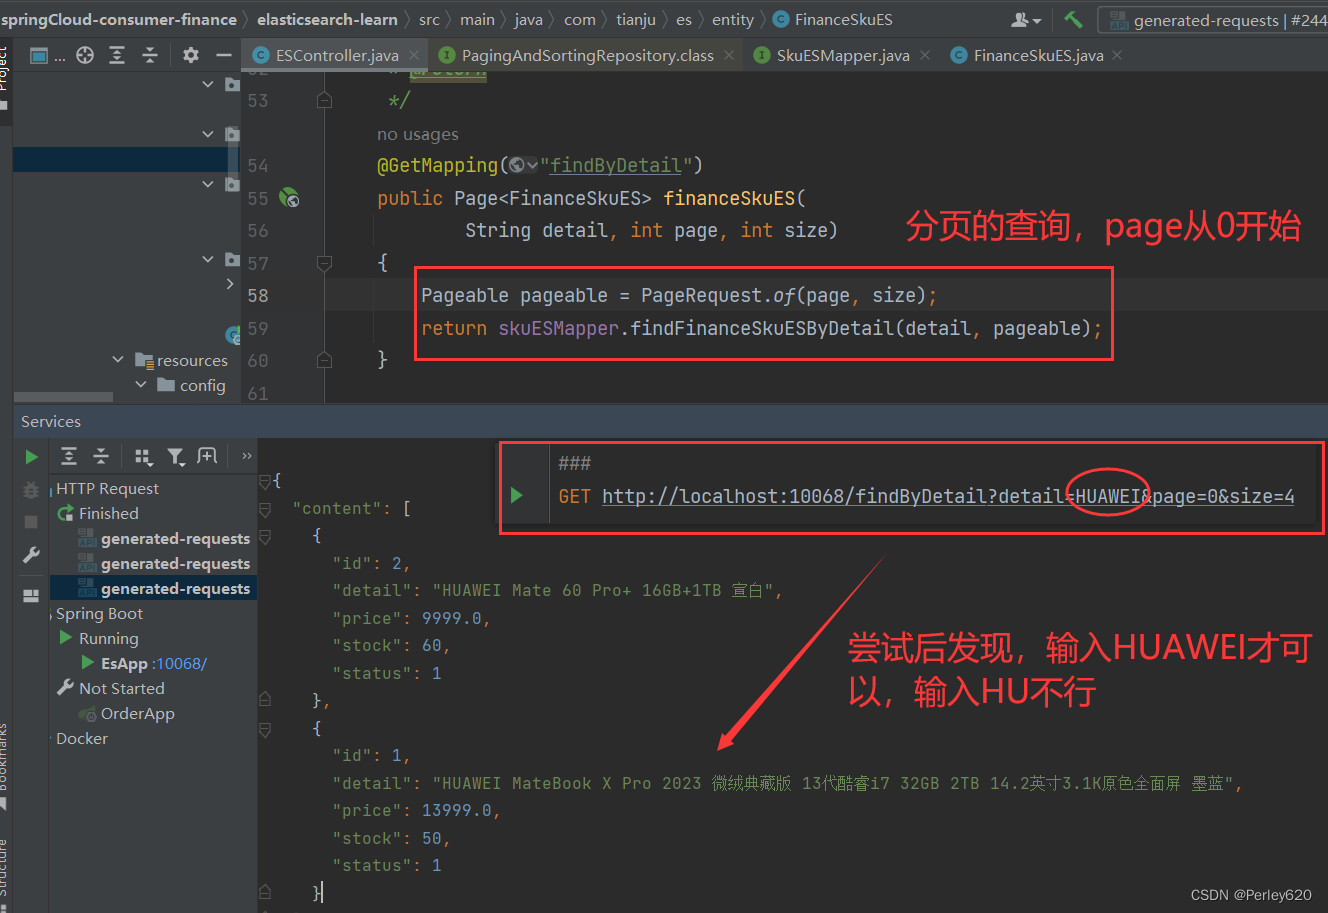Viewport: 1328px width, 913px height.
Task: Click Open in New Tab services icon
Action: point(207,456)
